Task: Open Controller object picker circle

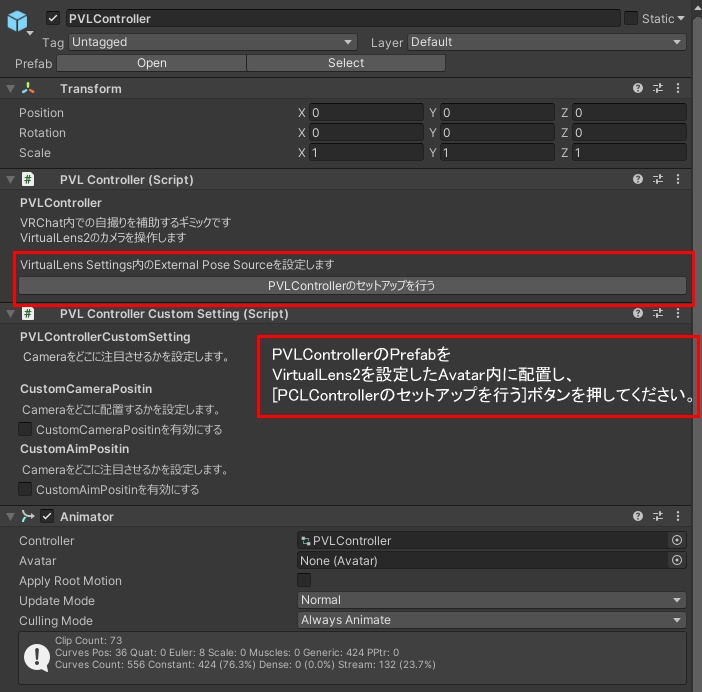Action: (x=677, y=540)
